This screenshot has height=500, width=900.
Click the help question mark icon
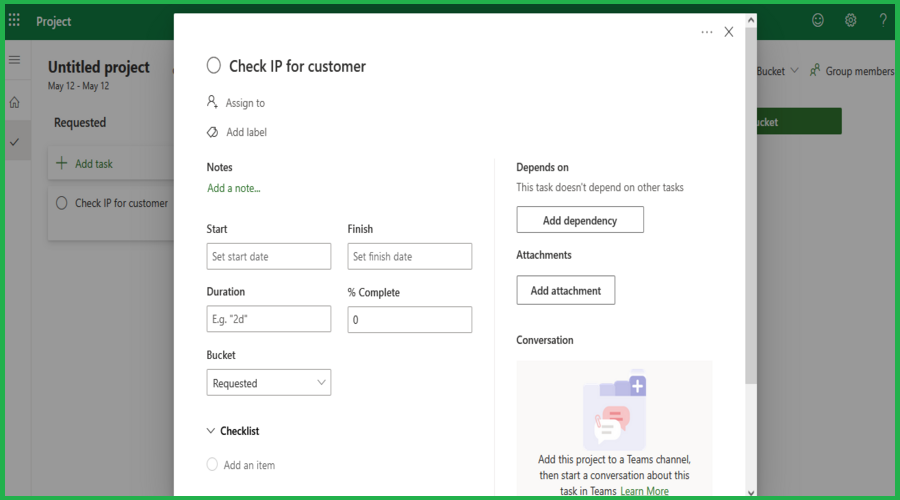pyautogui.click(x=883, y=21)
